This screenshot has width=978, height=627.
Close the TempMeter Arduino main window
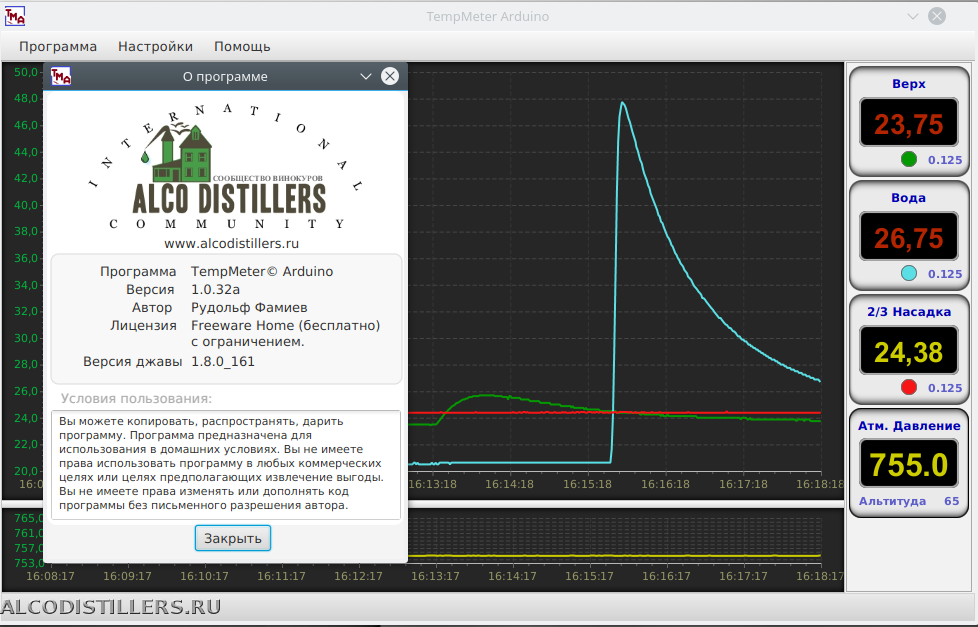(937, 16)
